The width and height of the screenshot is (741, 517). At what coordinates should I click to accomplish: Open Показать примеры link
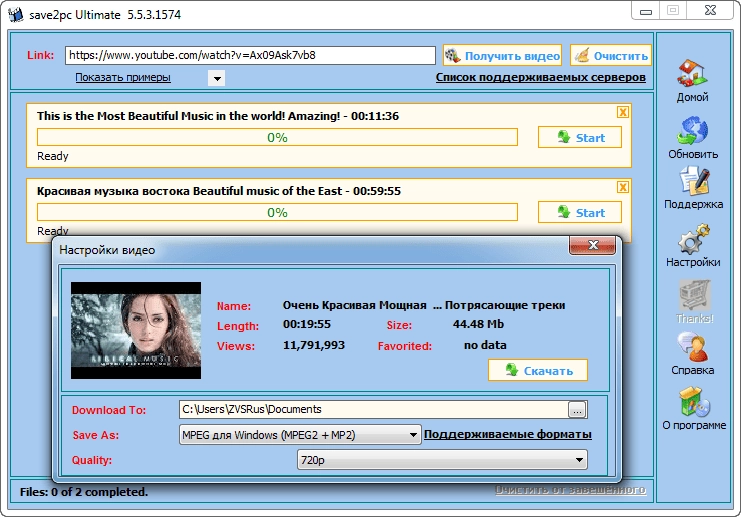coord(123,78)
